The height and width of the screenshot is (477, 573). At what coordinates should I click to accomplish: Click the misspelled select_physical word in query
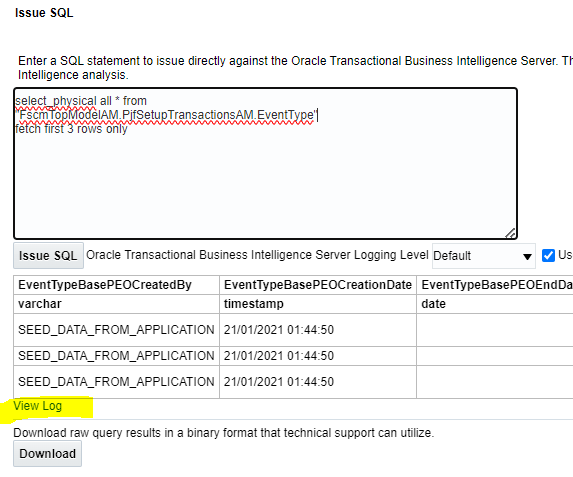56,101
